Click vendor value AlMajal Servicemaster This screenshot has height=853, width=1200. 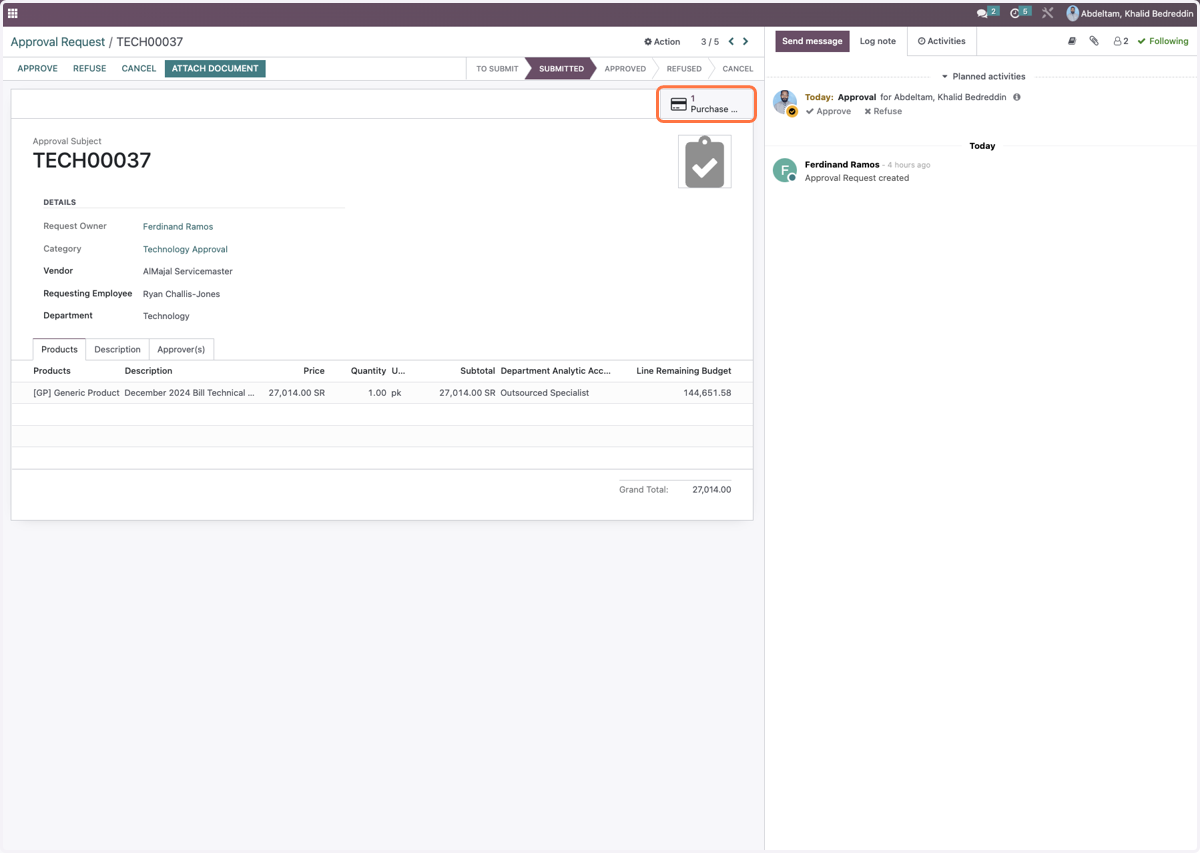188,271
